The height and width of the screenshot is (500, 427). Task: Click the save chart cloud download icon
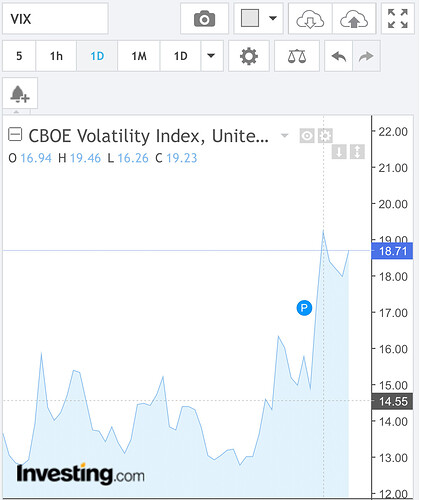[310, 19]
